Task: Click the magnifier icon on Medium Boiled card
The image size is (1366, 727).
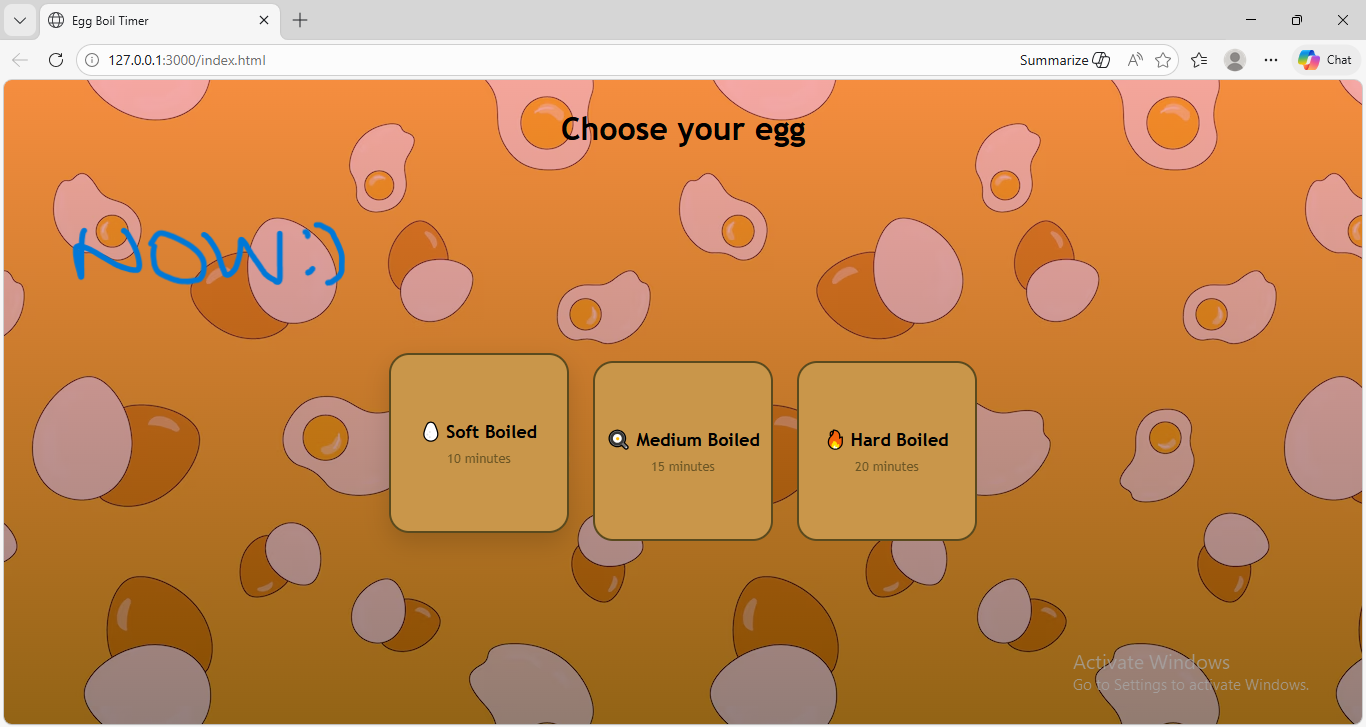Action: click(x=618, y=439)
